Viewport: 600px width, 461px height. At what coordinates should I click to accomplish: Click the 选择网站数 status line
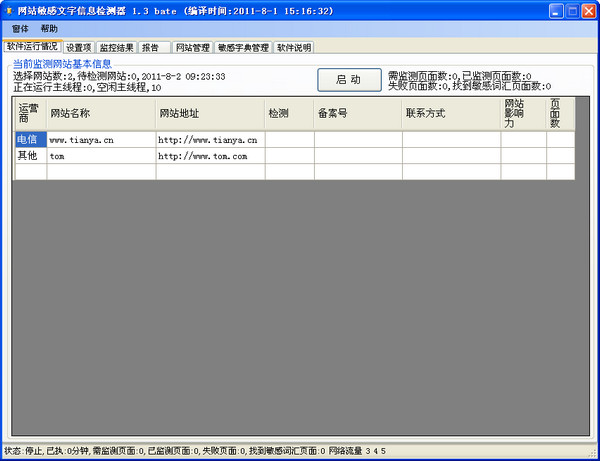(119, 77)
